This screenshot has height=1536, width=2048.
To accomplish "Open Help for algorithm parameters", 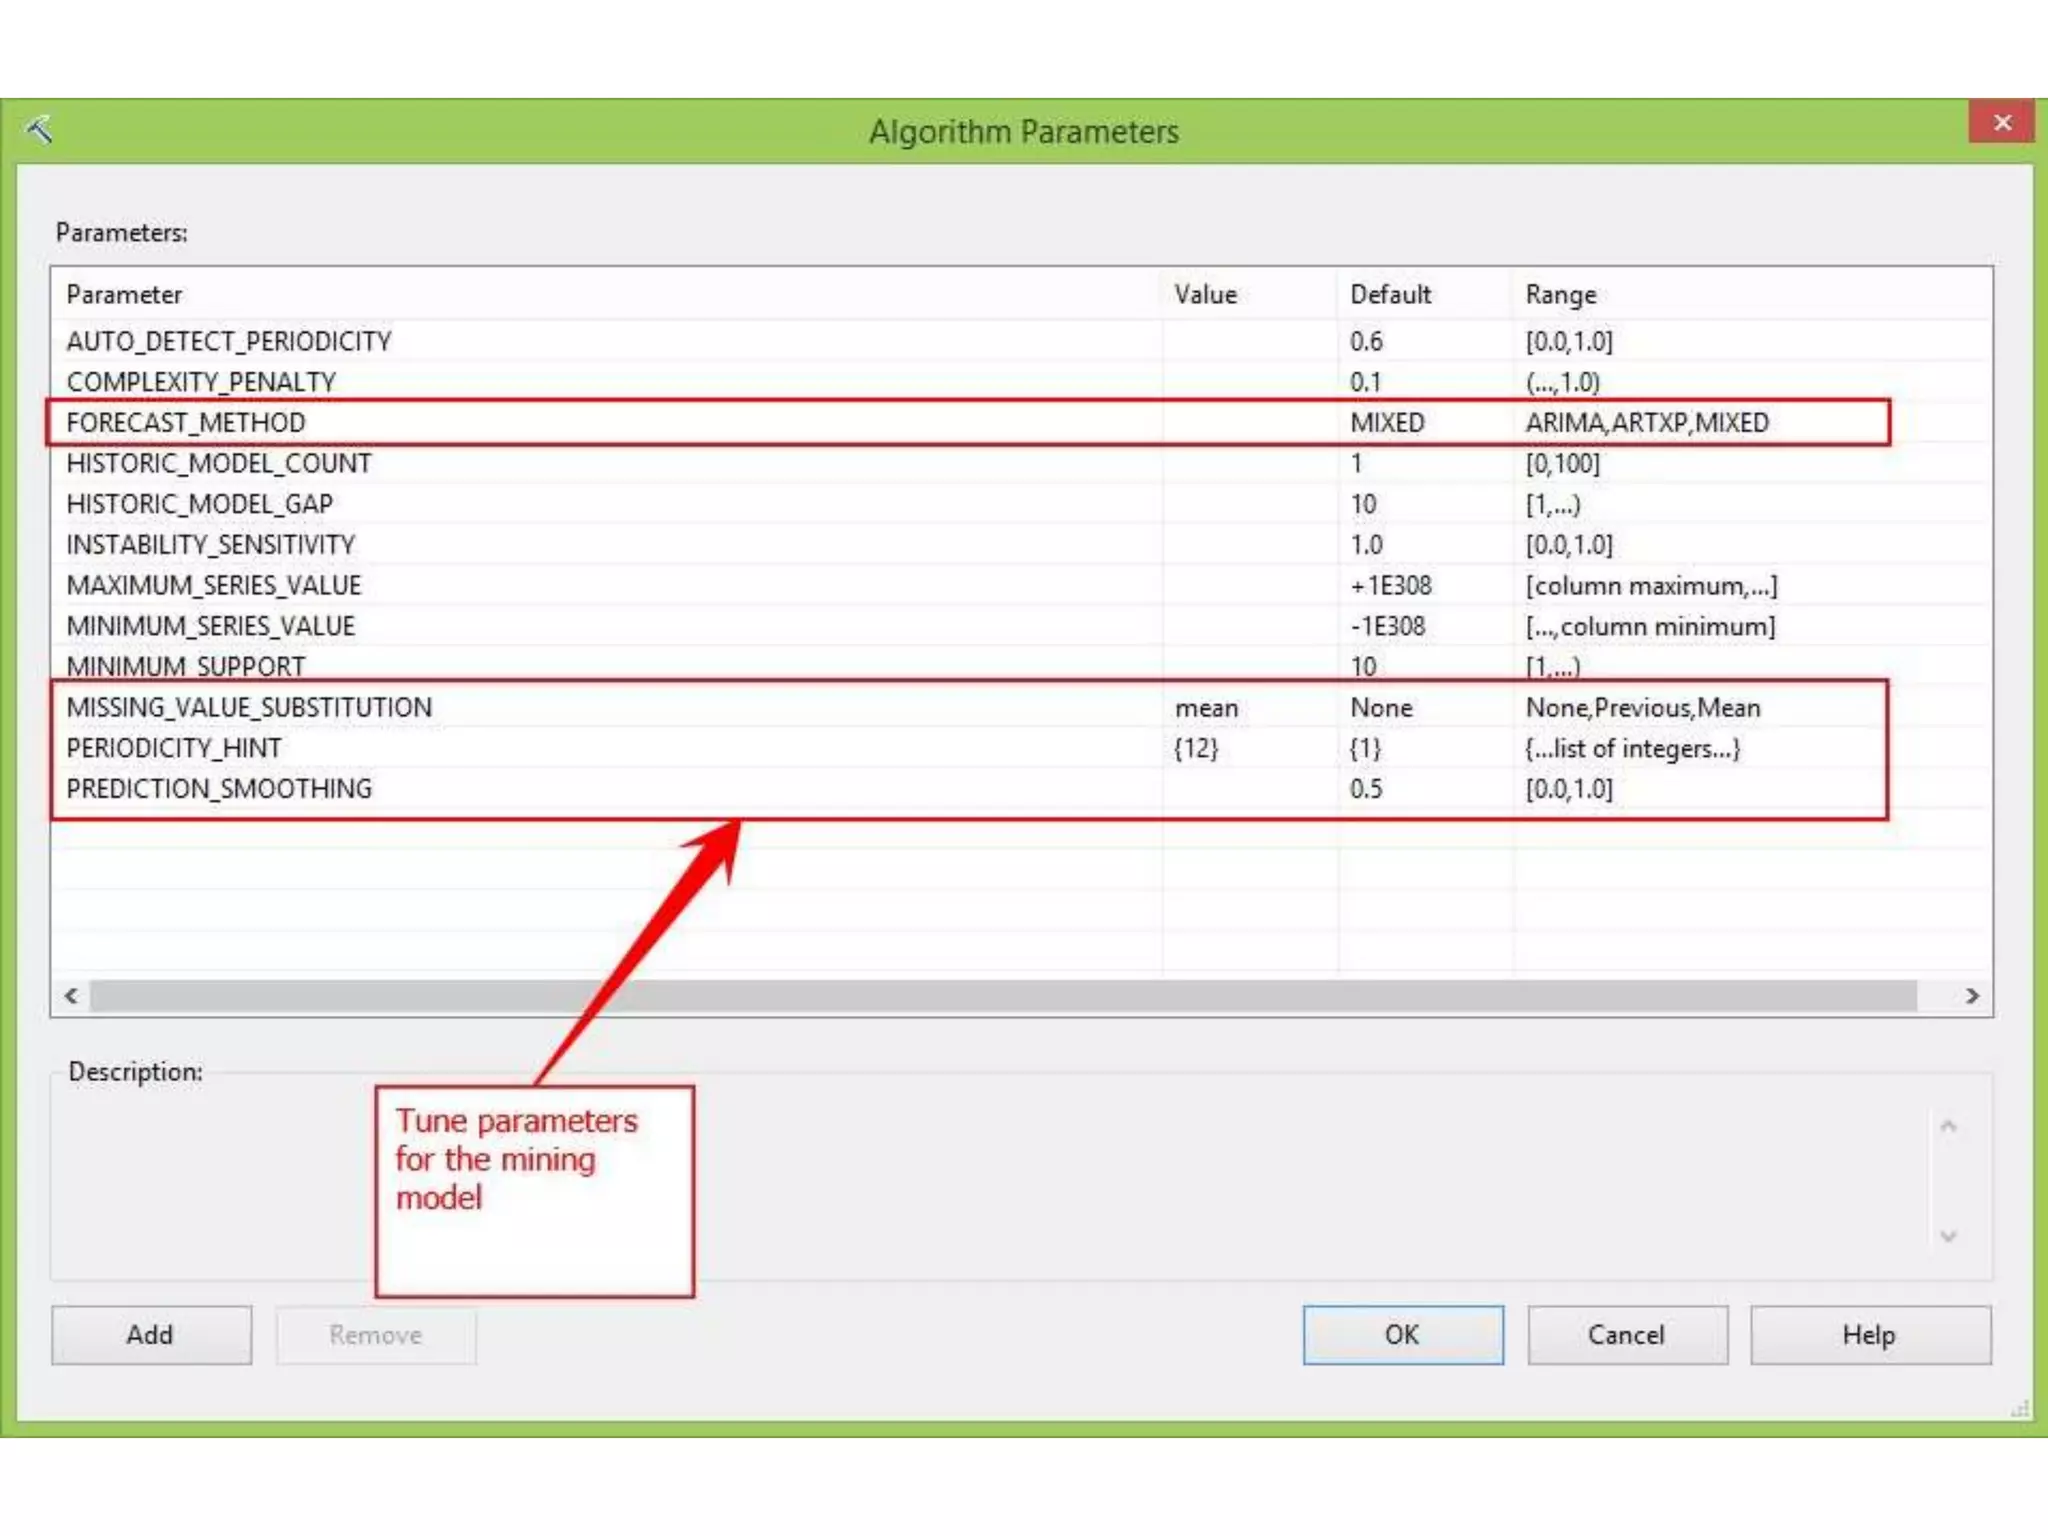I will tap(1869, 1334).
